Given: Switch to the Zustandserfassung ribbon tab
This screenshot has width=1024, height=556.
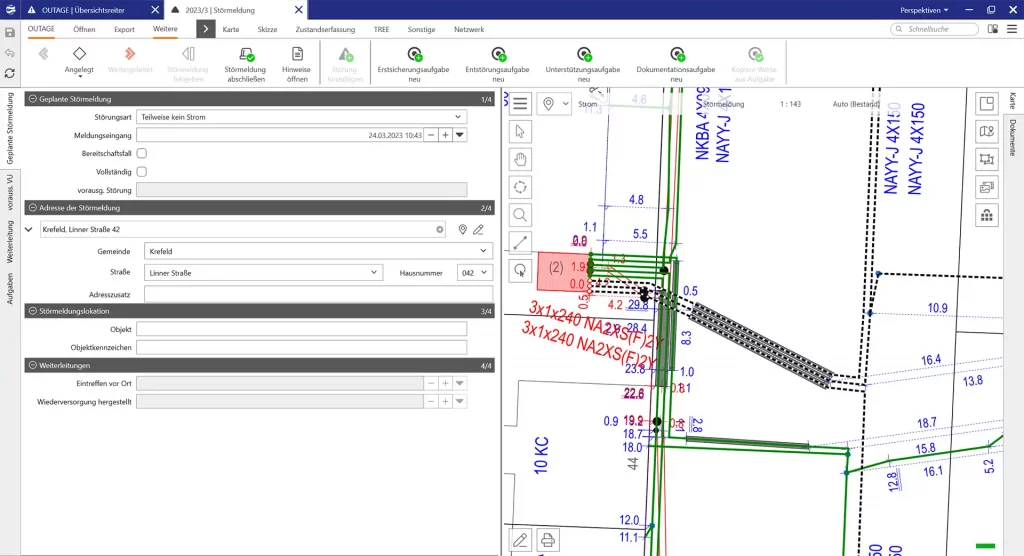Looking at the screenshot, I should pyautogui.click(x=325, y=30).
